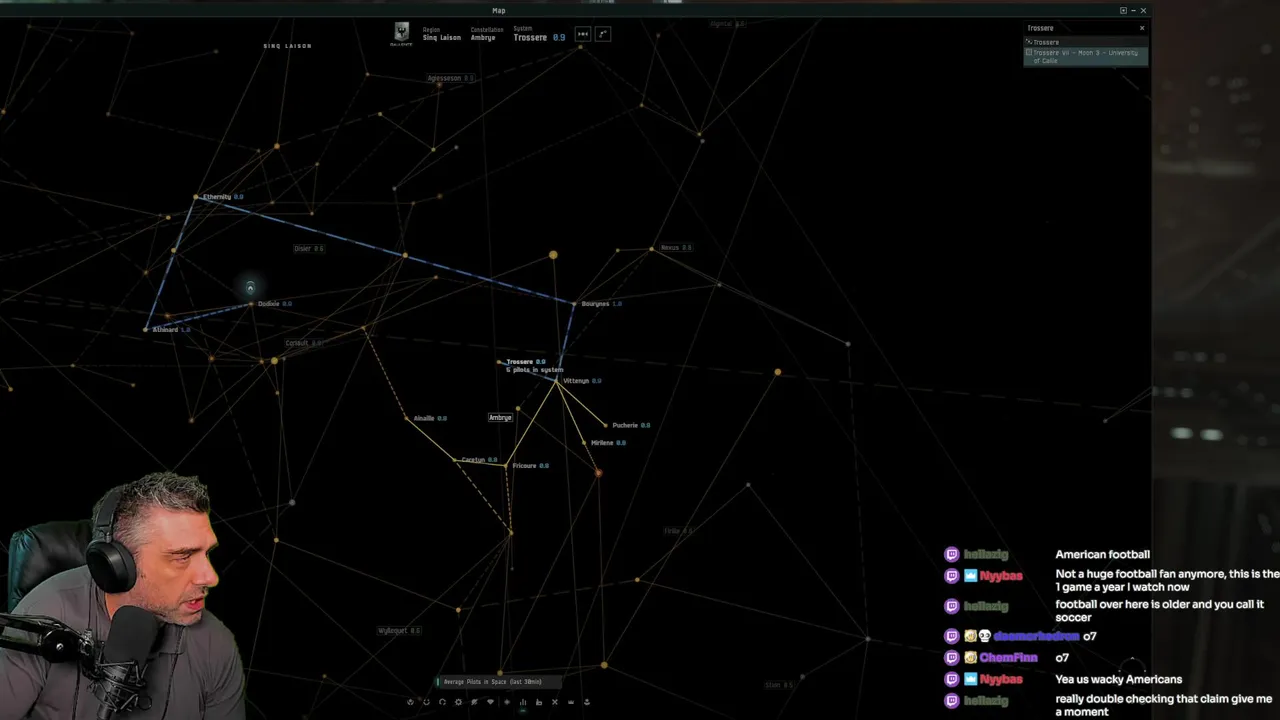
Task: Click the Average Pilots in Space legend label
Action: pos(493,682)
